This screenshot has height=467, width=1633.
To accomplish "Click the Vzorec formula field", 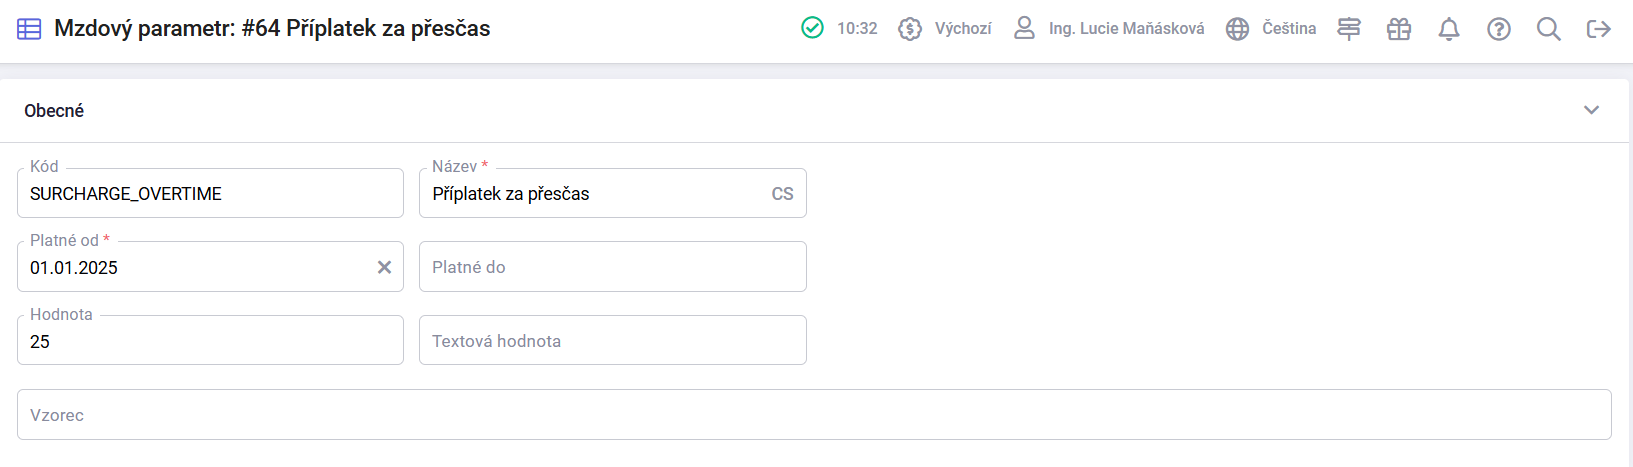I will pos(814,415).
